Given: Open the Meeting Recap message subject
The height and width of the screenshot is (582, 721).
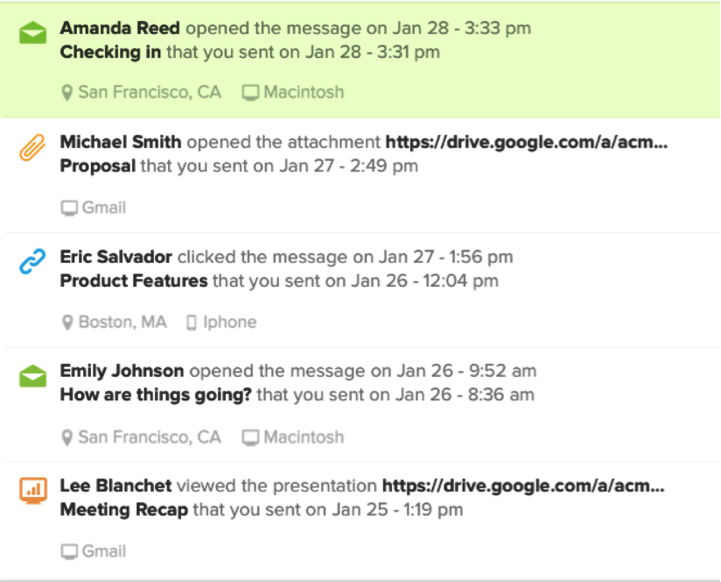Looking at the screenshot, I should coord(124,510).
